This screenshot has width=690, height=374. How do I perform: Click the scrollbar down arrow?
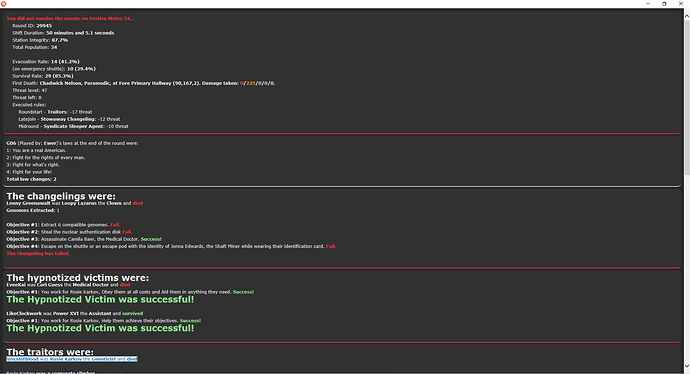click(686, 366)
